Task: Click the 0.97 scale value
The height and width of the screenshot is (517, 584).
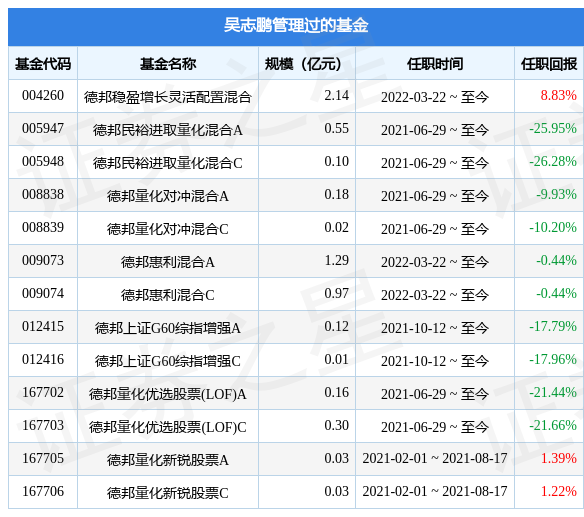Action: [x=336, y=294]
